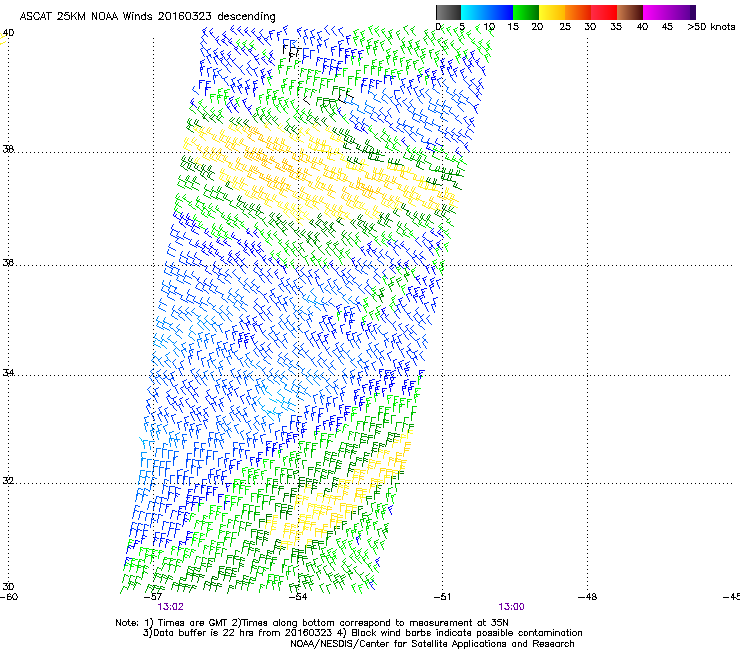The height and width of the screenshot is (650, 740).
Task: Select the yellow 20-25 knots legend color
Action: coord(552,12)
